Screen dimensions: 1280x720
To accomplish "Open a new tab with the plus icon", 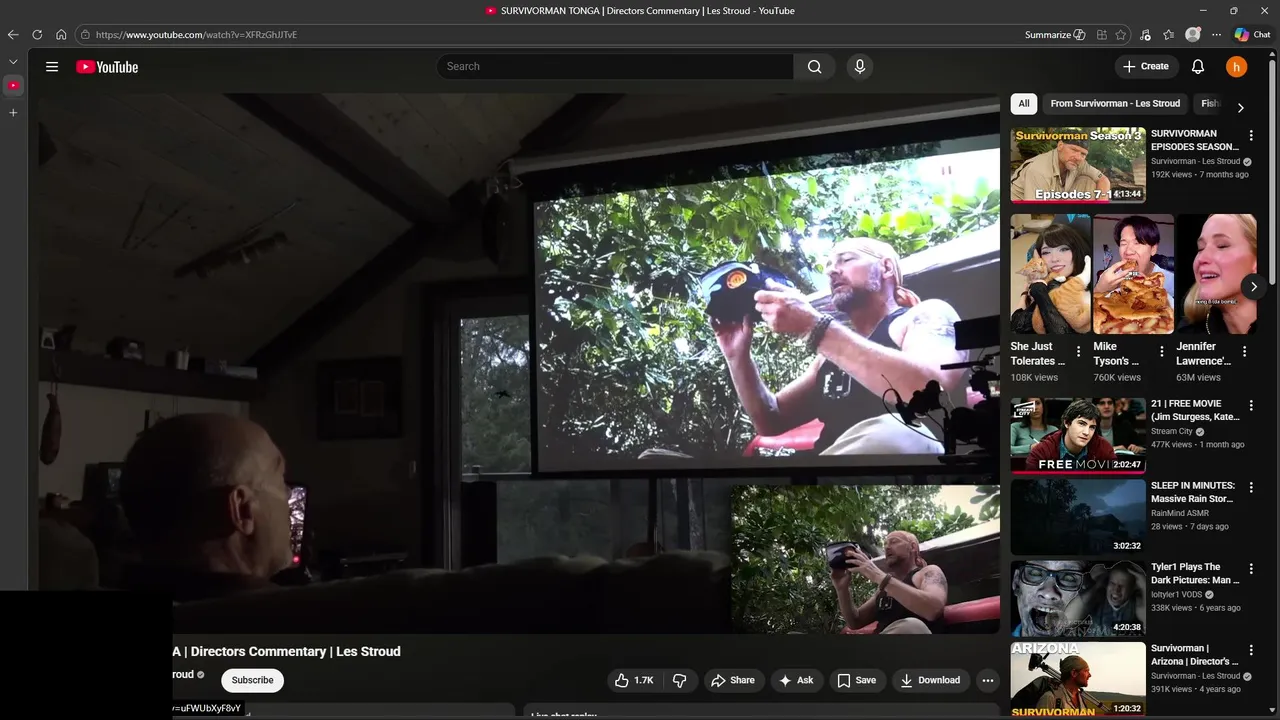I will (13, 113).
